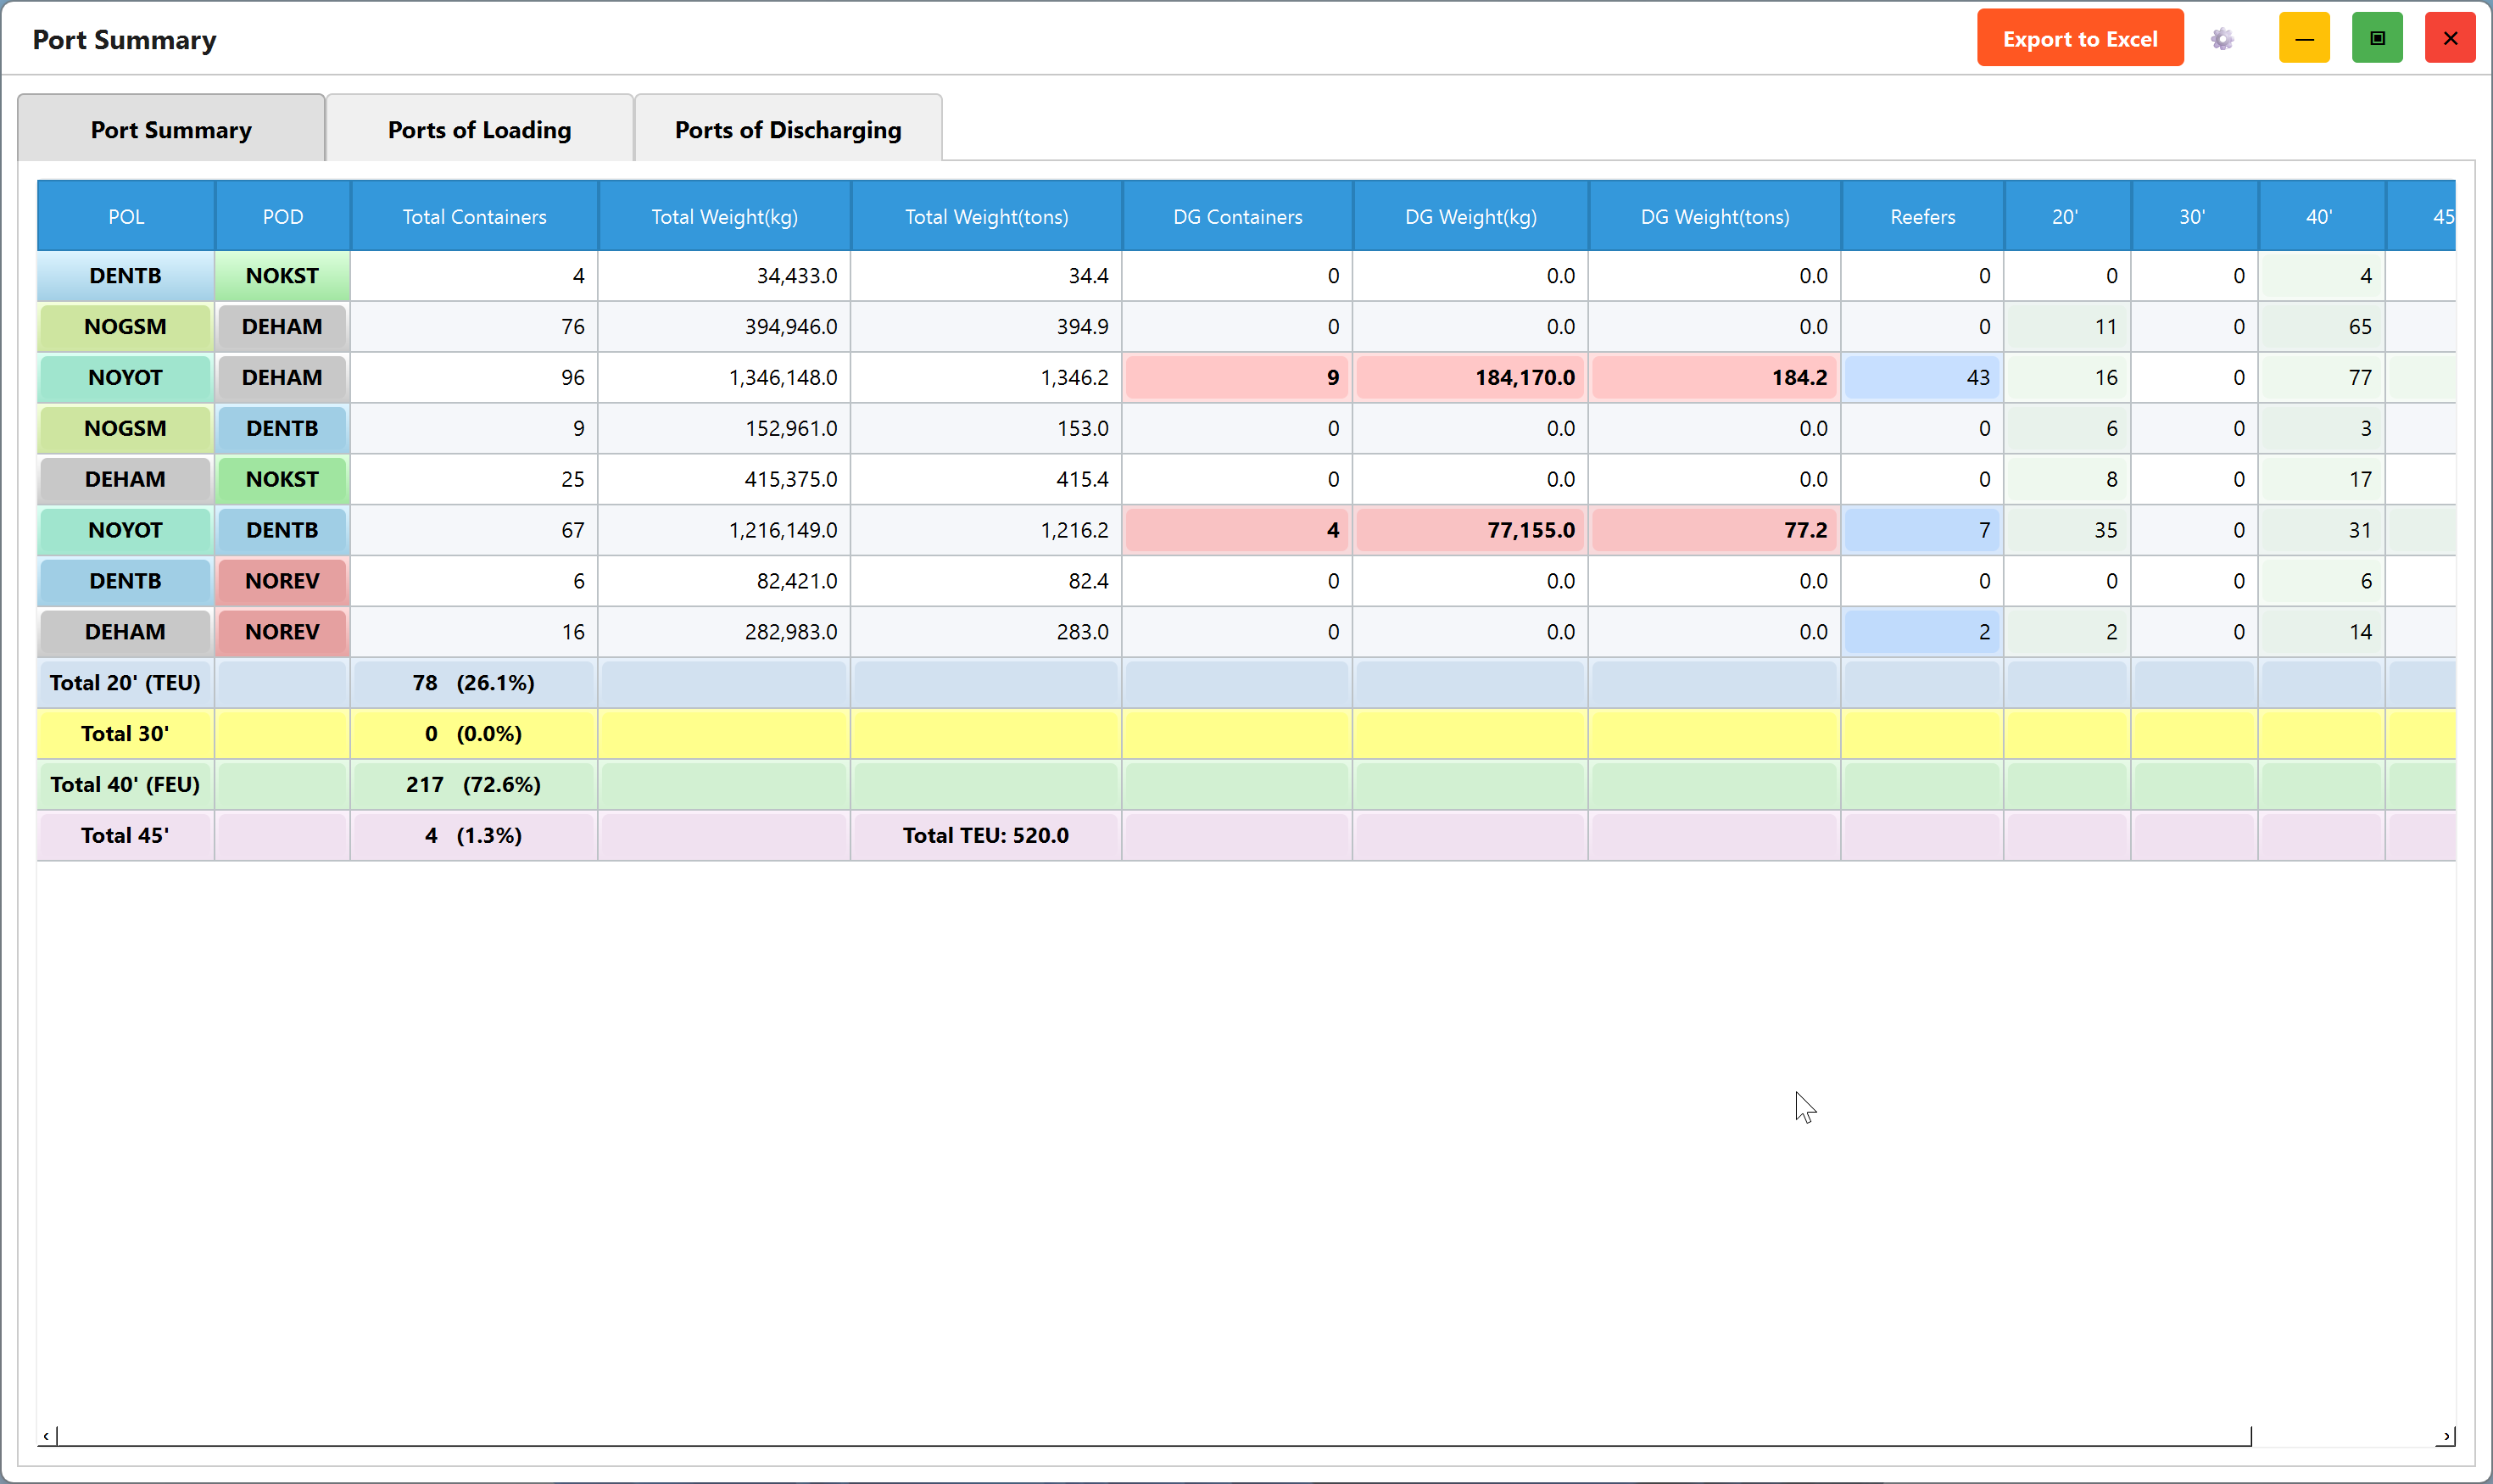Select the red NOREV cell for DENTB row
This screenshot has width=2493, height=1484.
pos(282,581)
